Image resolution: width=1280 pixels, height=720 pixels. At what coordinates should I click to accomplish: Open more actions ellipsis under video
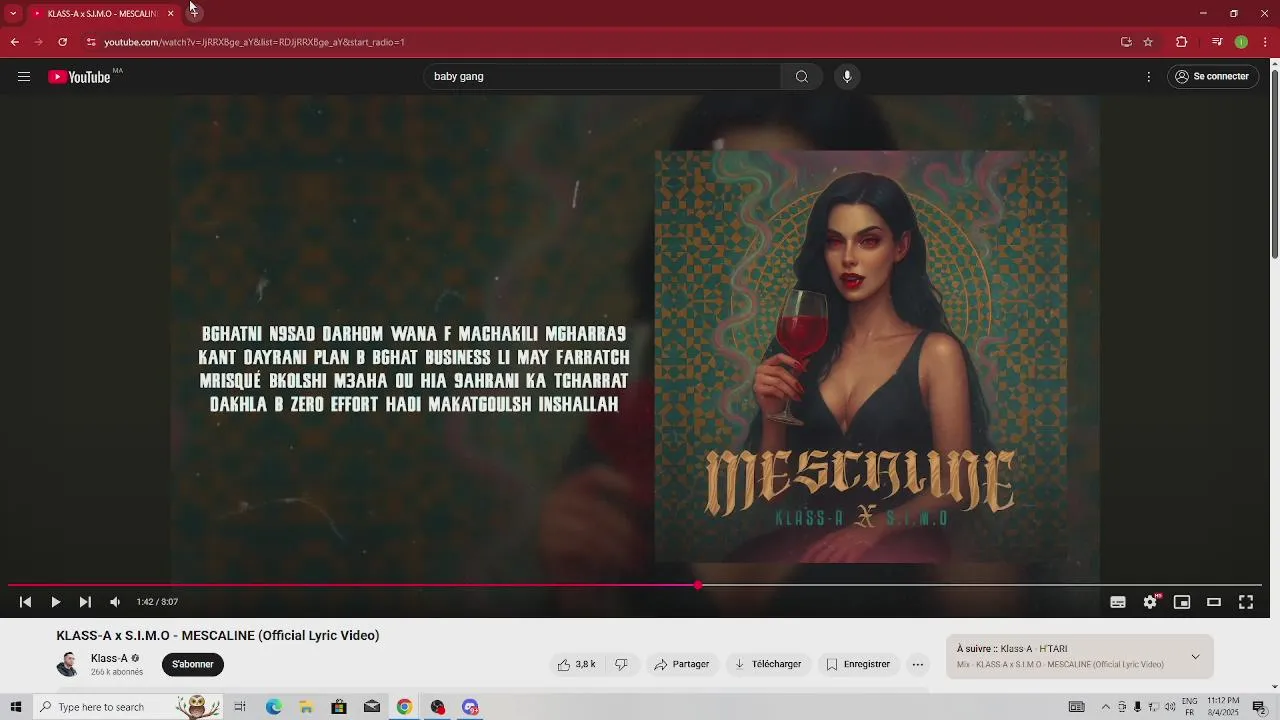918,664
